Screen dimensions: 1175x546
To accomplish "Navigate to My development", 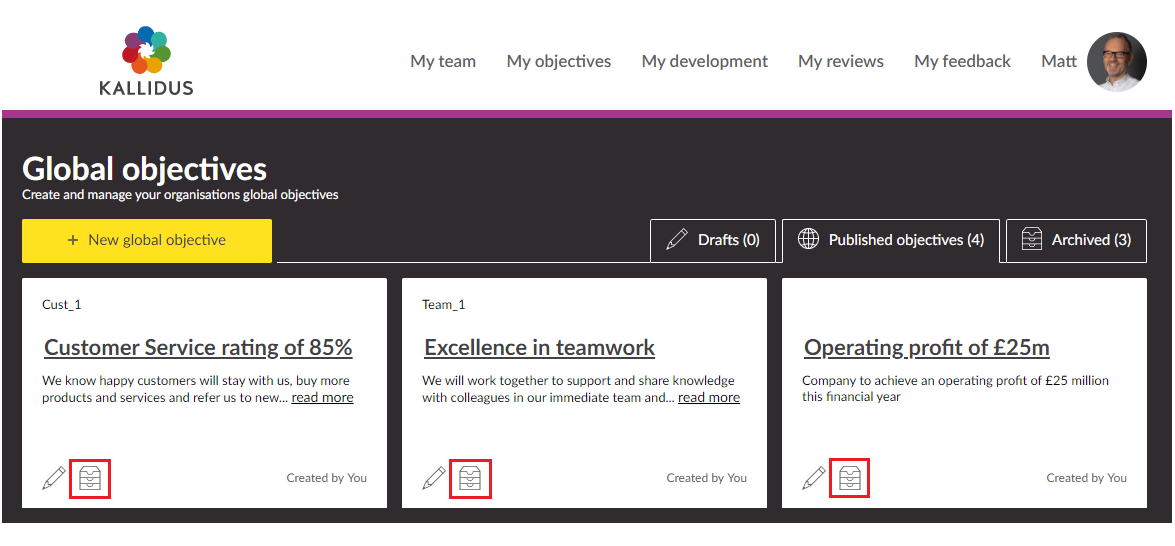I will click(x=705, y=61).
